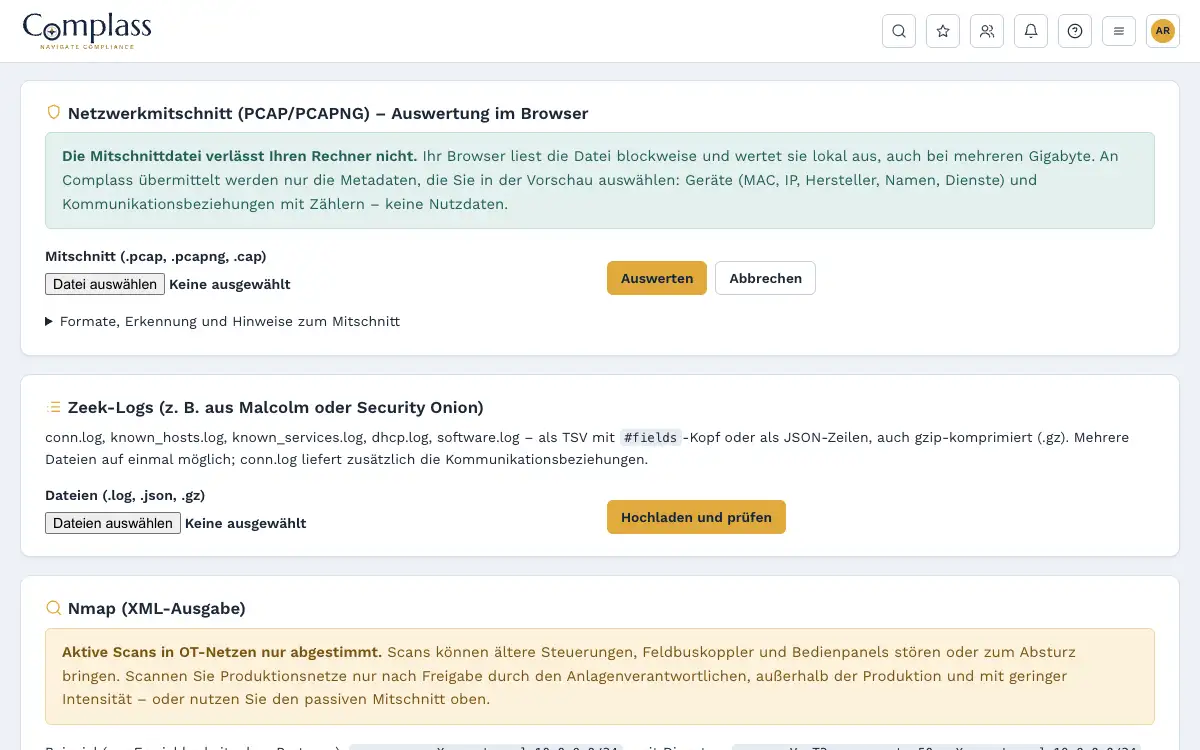Click the Nmap (XML-Ausgabe) heading text

157,608
